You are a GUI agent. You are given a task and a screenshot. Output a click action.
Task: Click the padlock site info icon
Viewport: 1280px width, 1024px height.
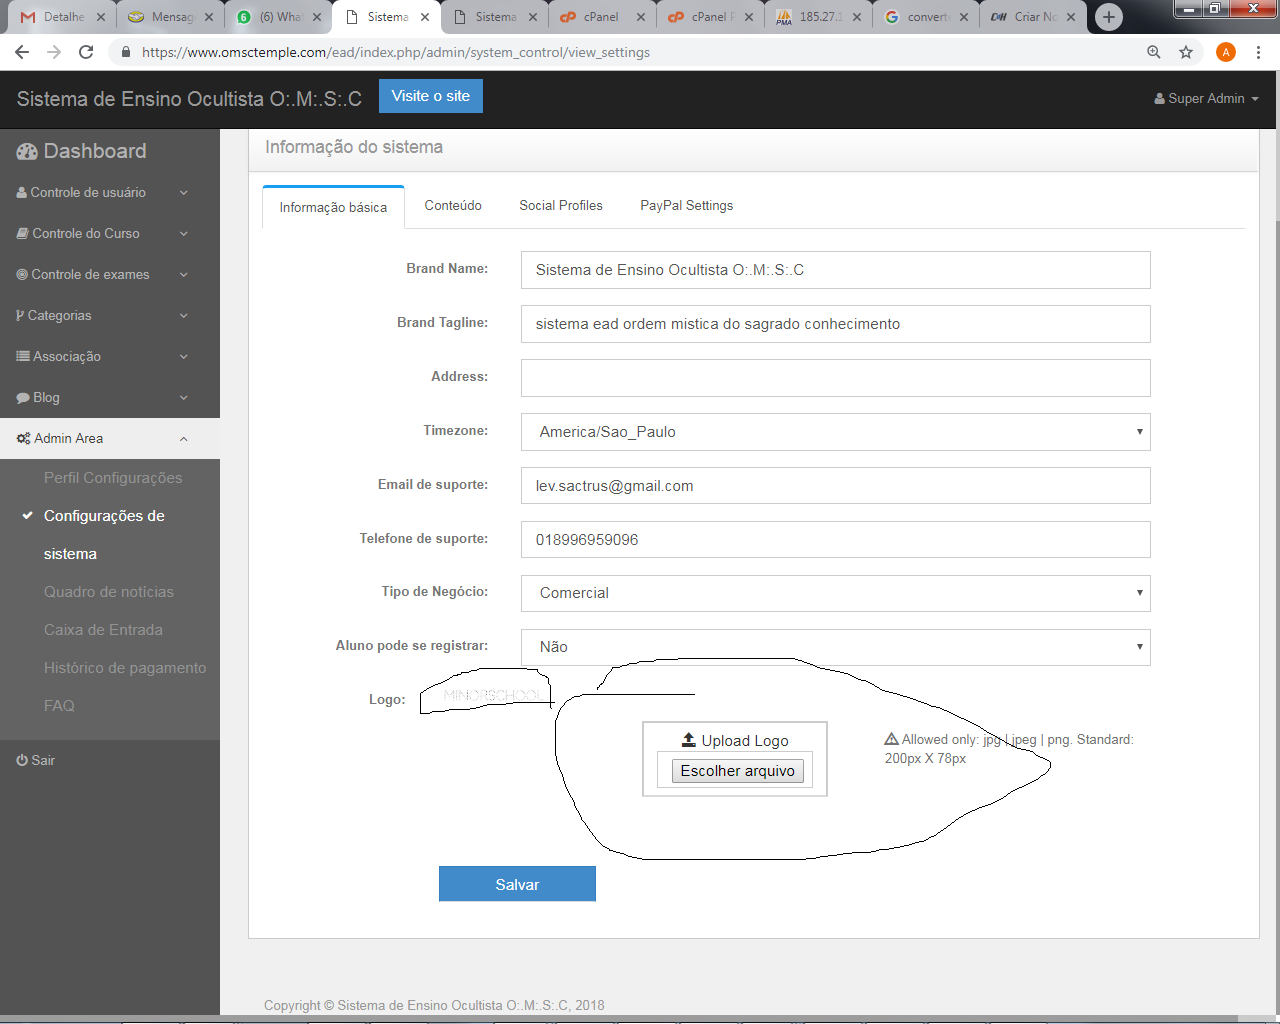point(126,52)
